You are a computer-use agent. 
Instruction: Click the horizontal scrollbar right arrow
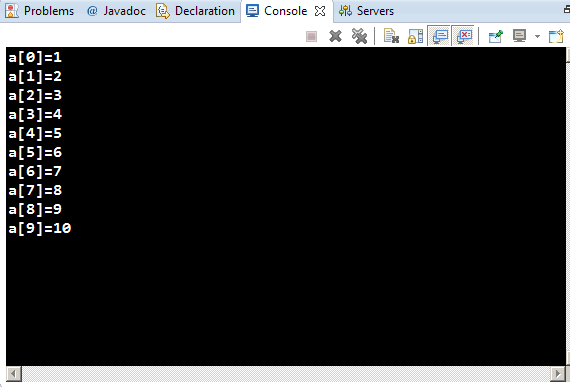558,374
